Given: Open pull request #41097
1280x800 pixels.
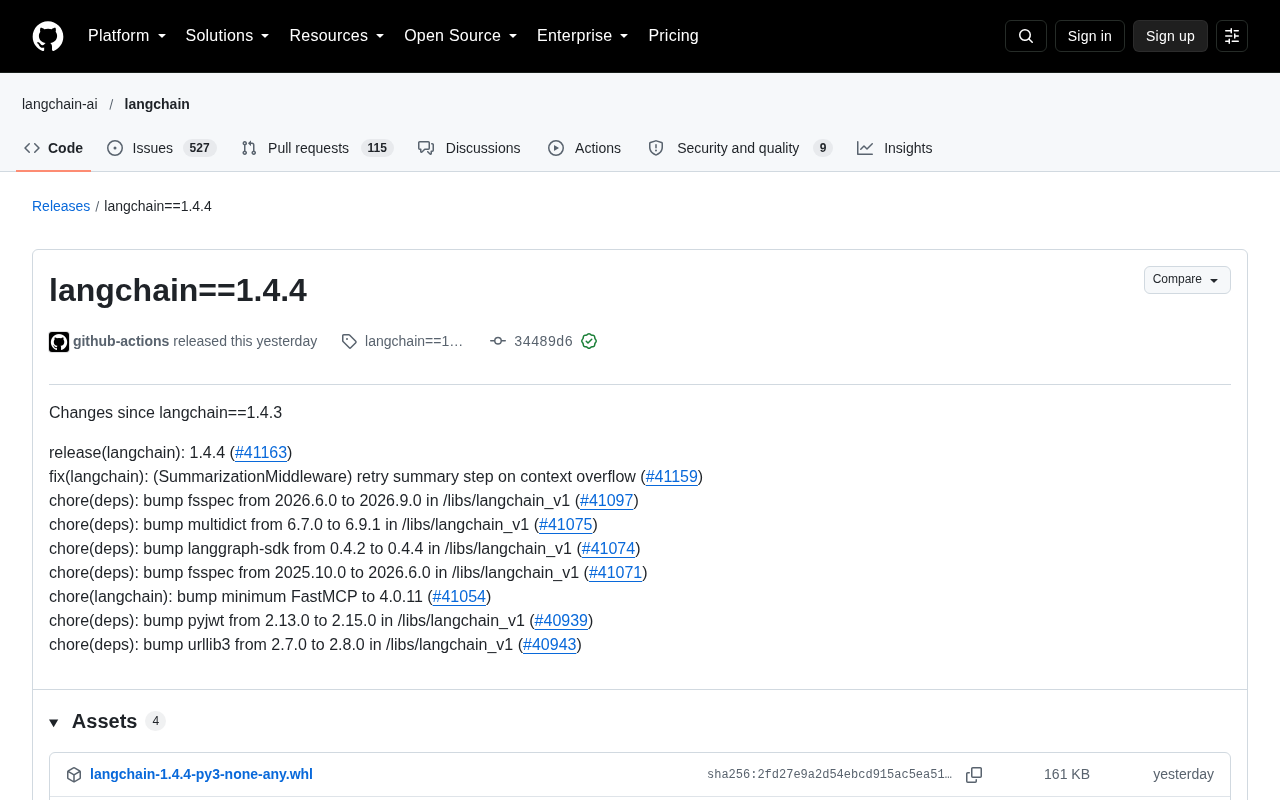Looking at the screenshot, I should pos(607,501).
